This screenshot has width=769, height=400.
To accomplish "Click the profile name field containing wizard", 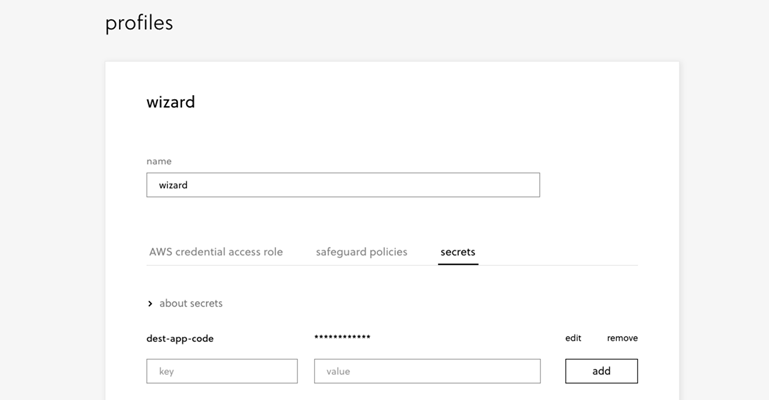I will [x=342, y=185].
